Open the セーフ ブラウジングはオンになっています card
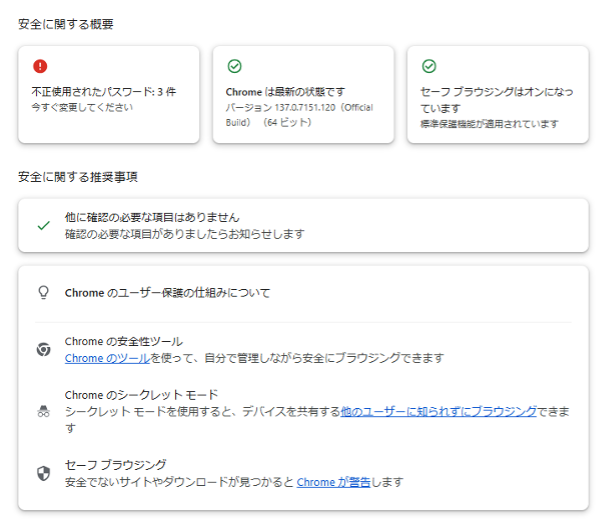 [498, 95]
